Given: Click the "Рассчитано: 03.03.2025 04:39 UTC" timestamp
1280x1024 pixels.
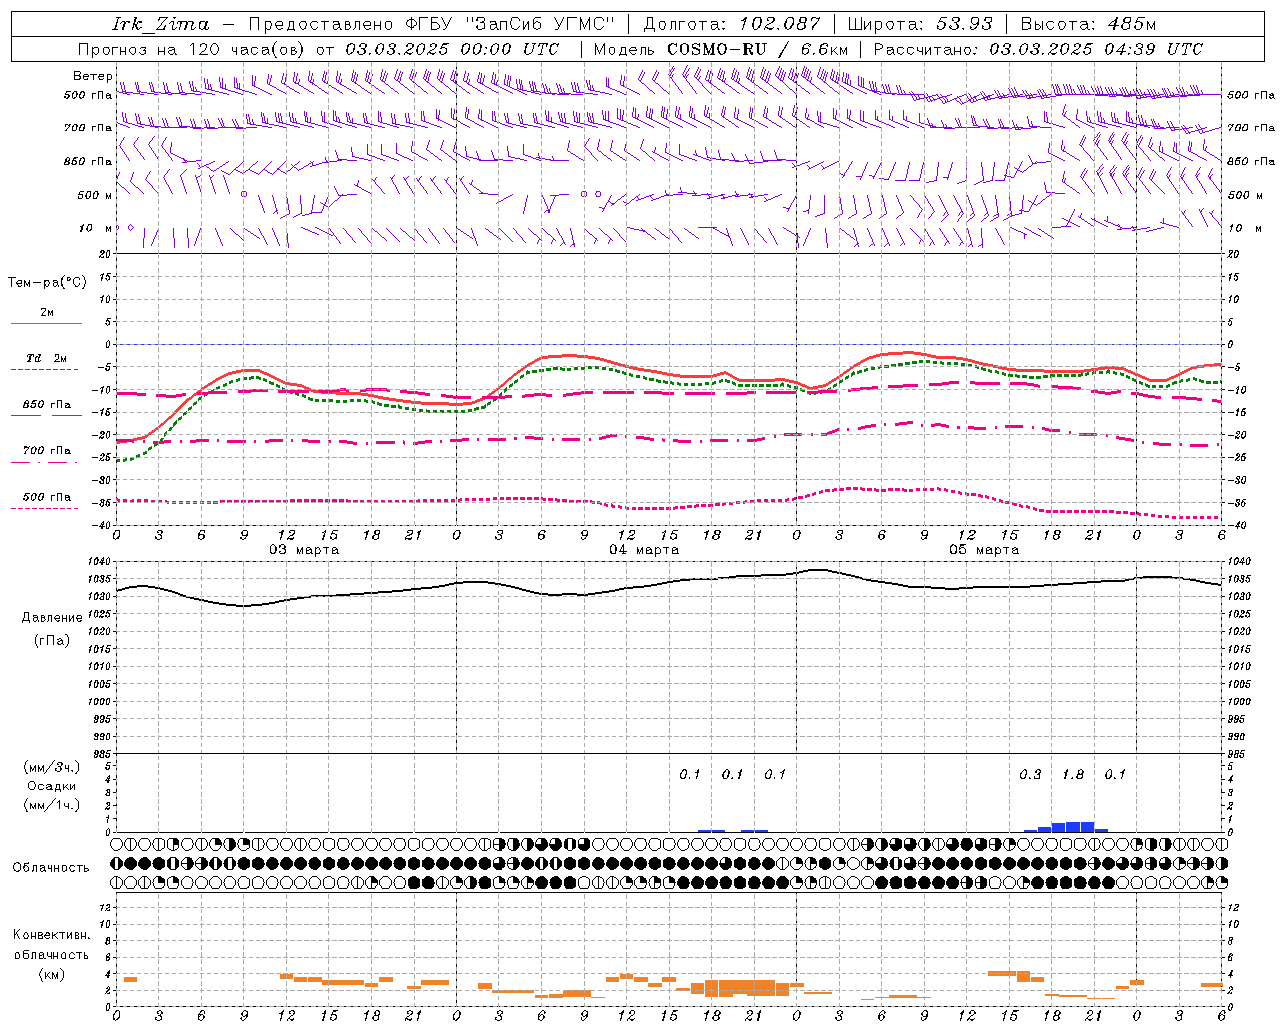Looking at the screenshot, I should tap(1038, 49).
